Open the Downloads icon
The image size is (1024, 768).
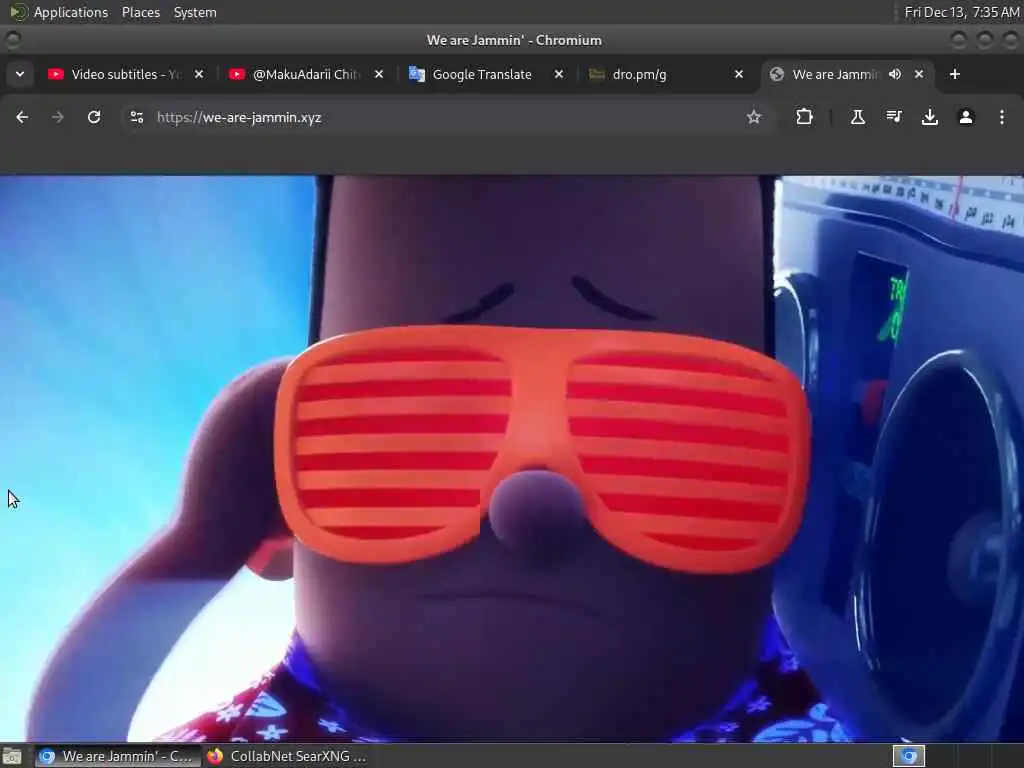930,118
